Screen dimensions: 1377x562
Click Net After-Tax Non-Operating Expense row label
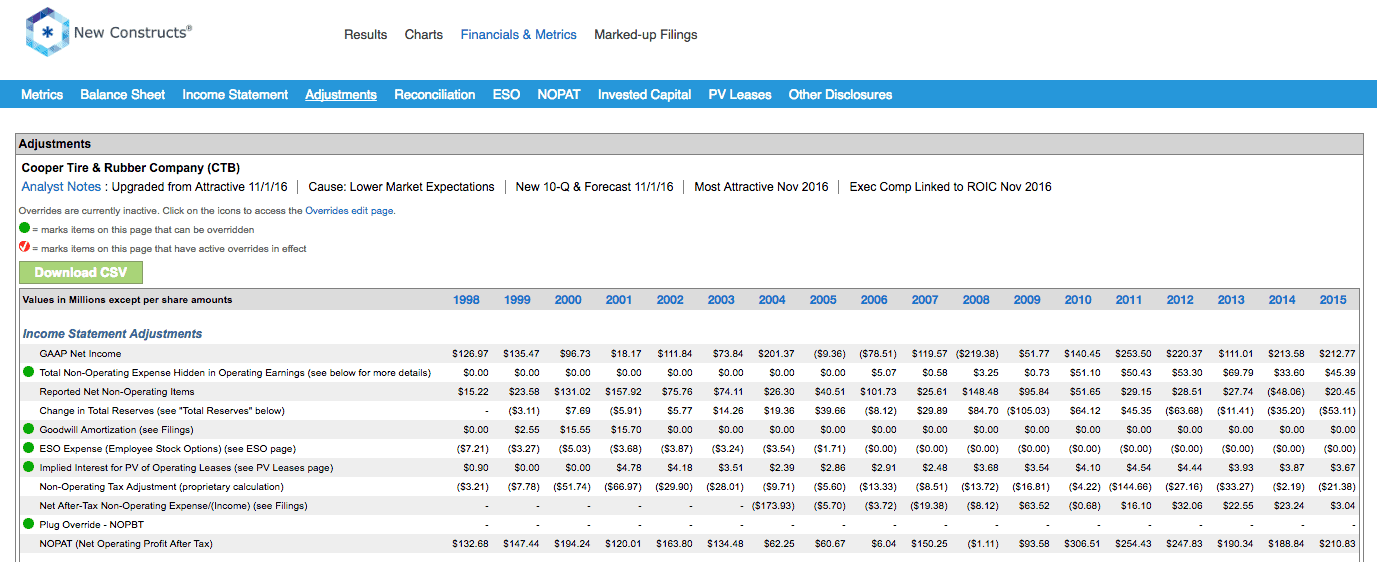point(173,506)
